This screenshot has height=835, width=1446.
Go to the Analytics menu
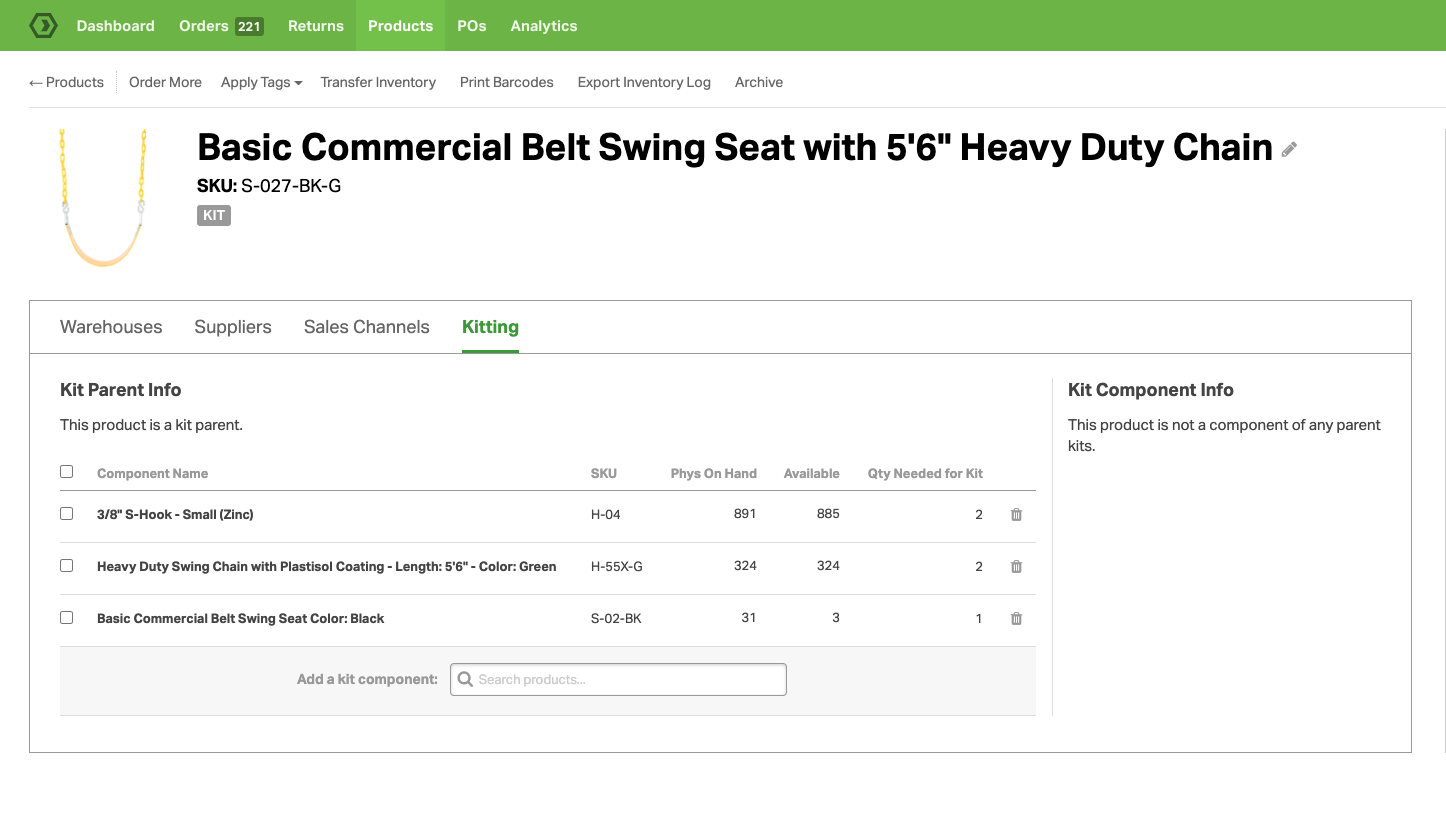click(544, 26)
